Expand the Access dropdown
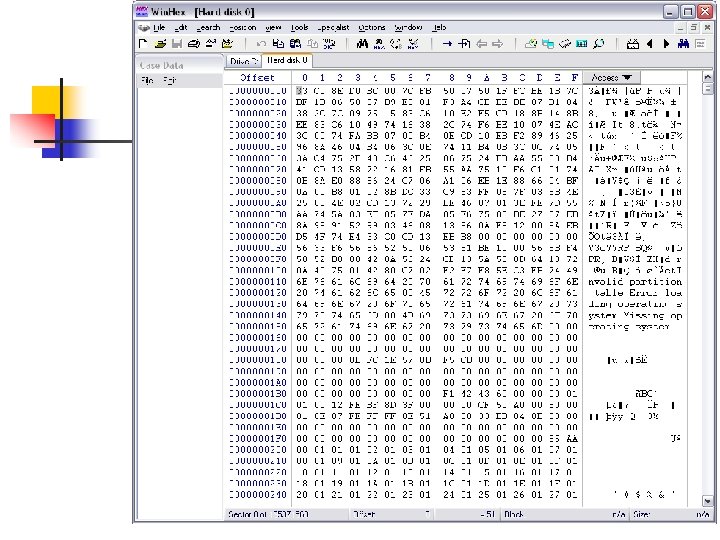 click(x=611, y=78)
